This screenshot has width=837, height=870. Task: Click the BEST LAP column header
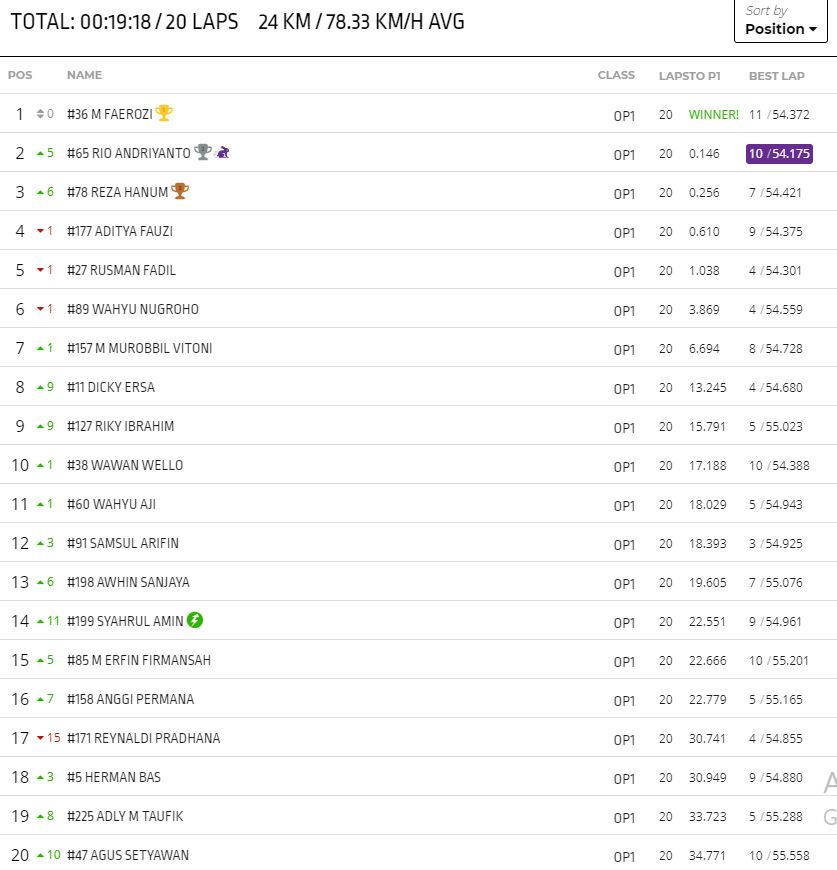pos(776,76)
